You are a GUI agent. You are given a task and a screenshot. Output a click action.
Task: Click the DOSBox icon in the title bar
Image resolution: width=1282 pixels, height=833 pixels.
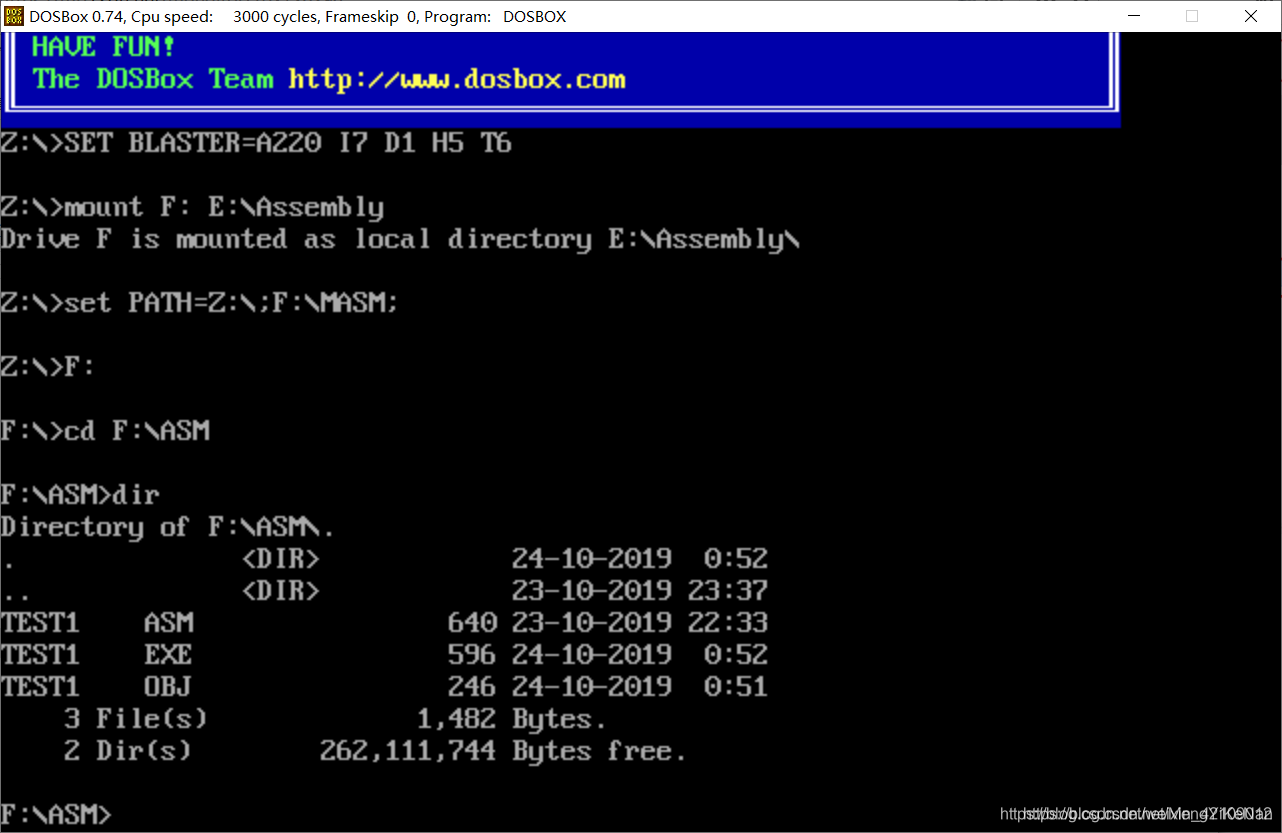(x=14, y=16)
